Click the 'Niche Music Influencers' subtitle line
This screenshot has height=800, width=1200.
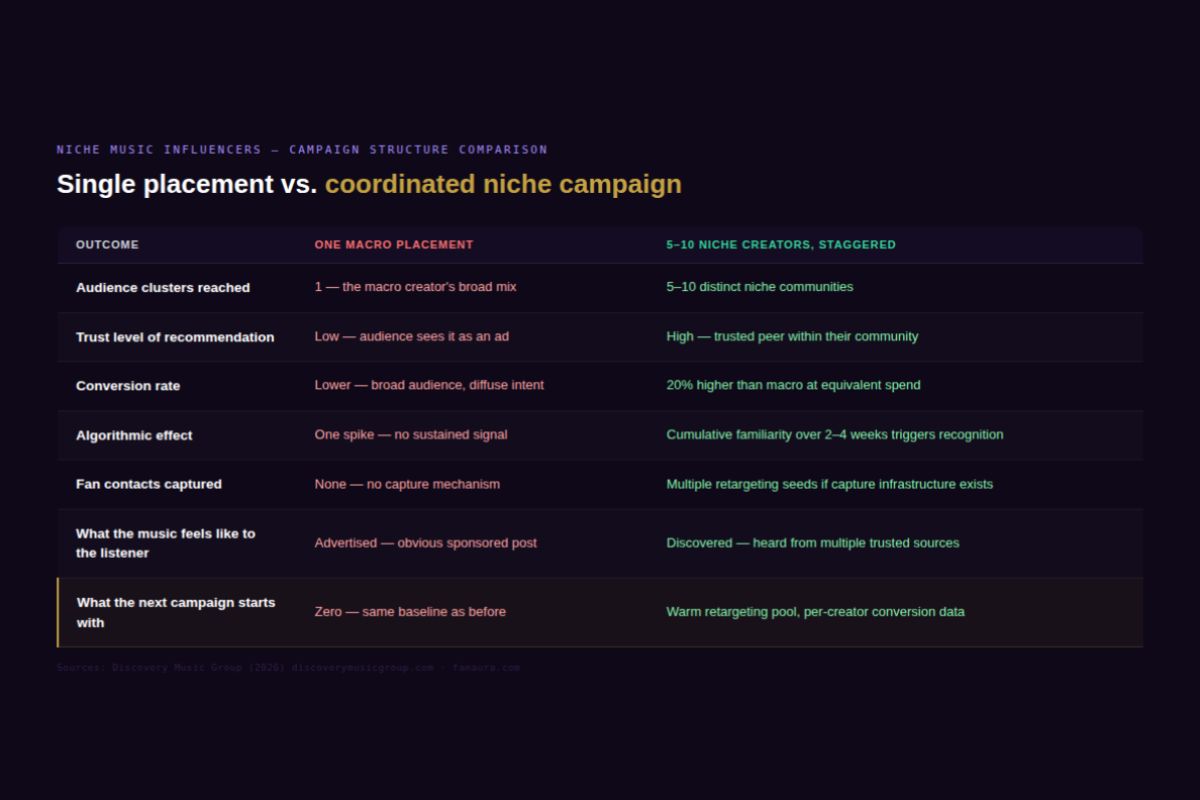click(x=302, y=150)
